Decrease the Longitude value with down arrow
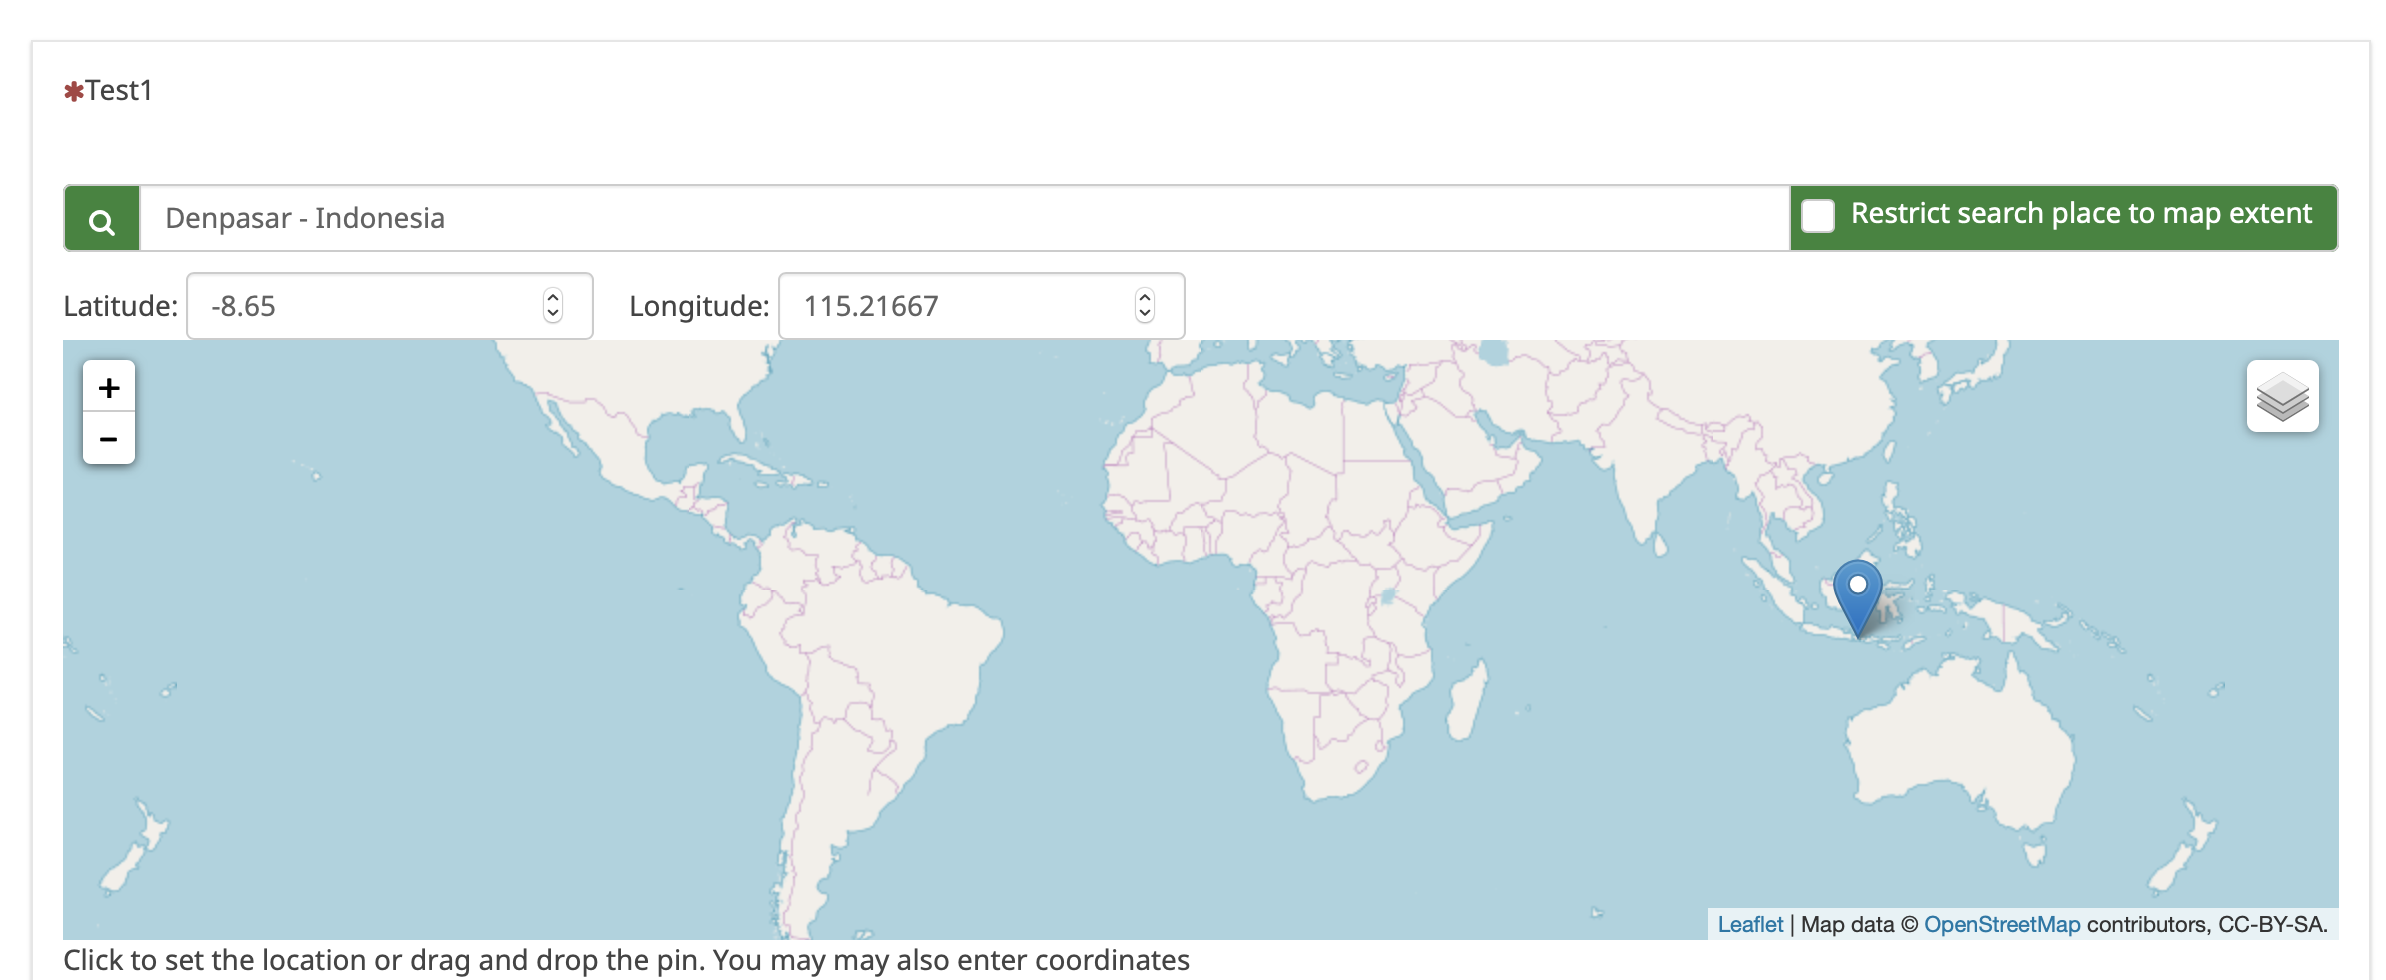The image size is (2386, 980). click(1145, 314)
